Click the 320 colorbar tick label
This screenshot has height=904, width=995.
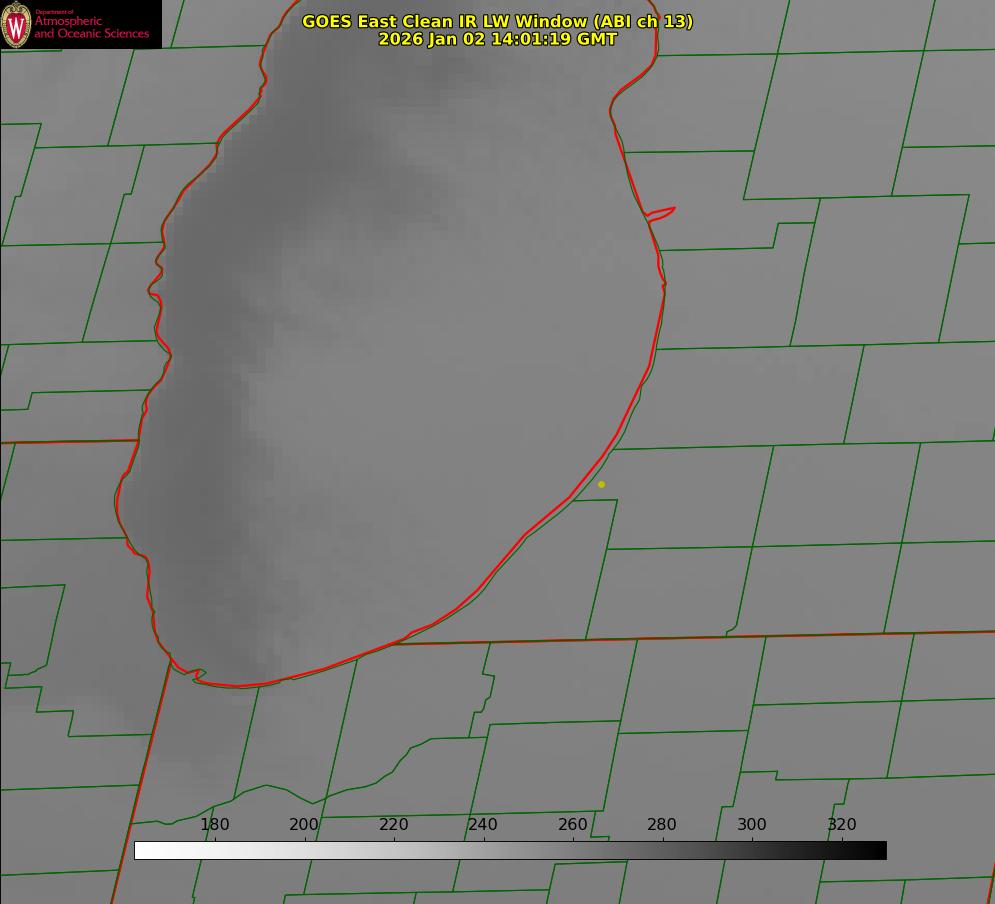point(842,824)
